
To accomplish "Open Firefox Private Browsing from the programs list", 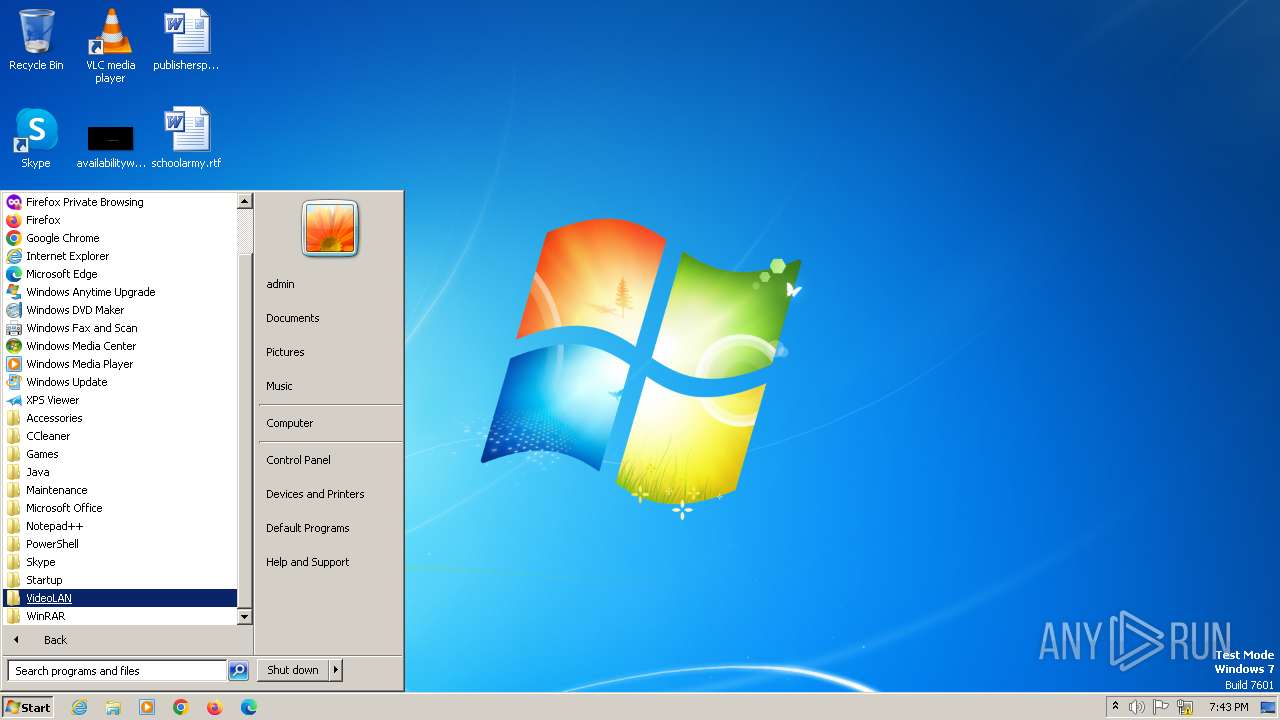I will click(120, 202).
